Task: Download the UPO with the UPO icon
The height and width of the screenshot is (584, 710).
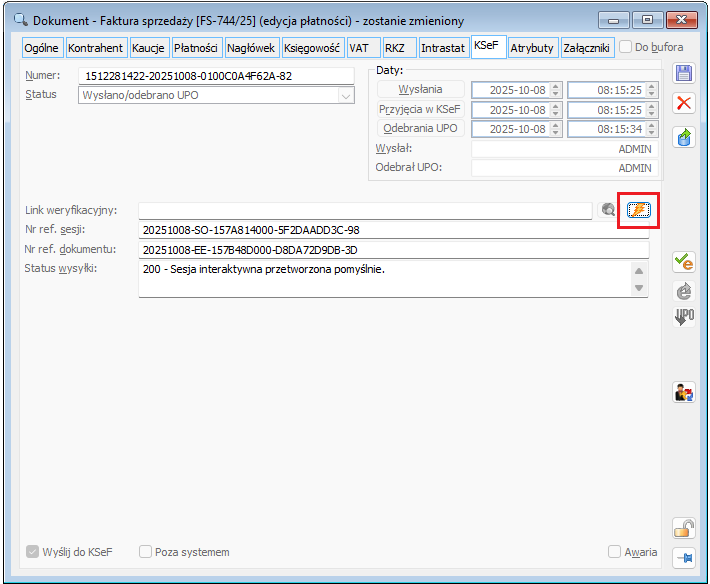Action: (x=684, y=317)
